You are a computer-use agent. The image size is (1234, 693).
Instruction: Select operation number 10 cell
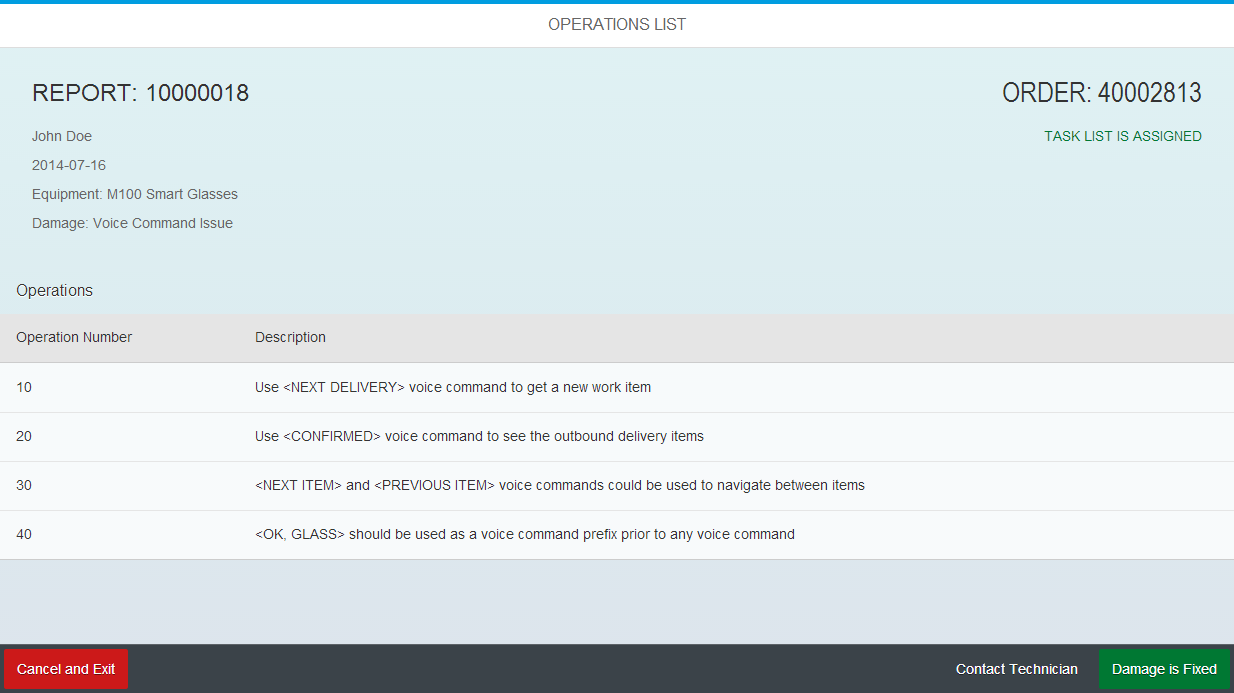(24, 387)
